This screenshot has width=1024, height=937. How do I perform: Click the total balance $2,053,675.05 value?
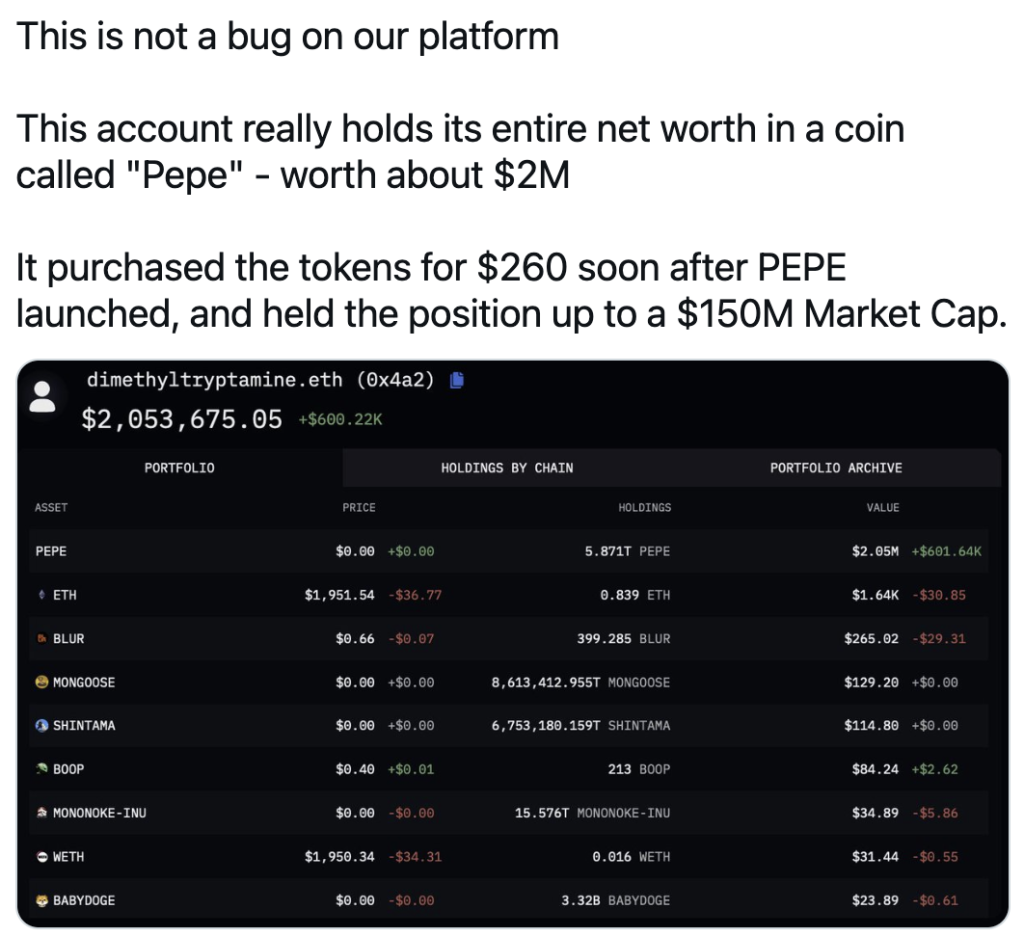click(x=180, y=419)
